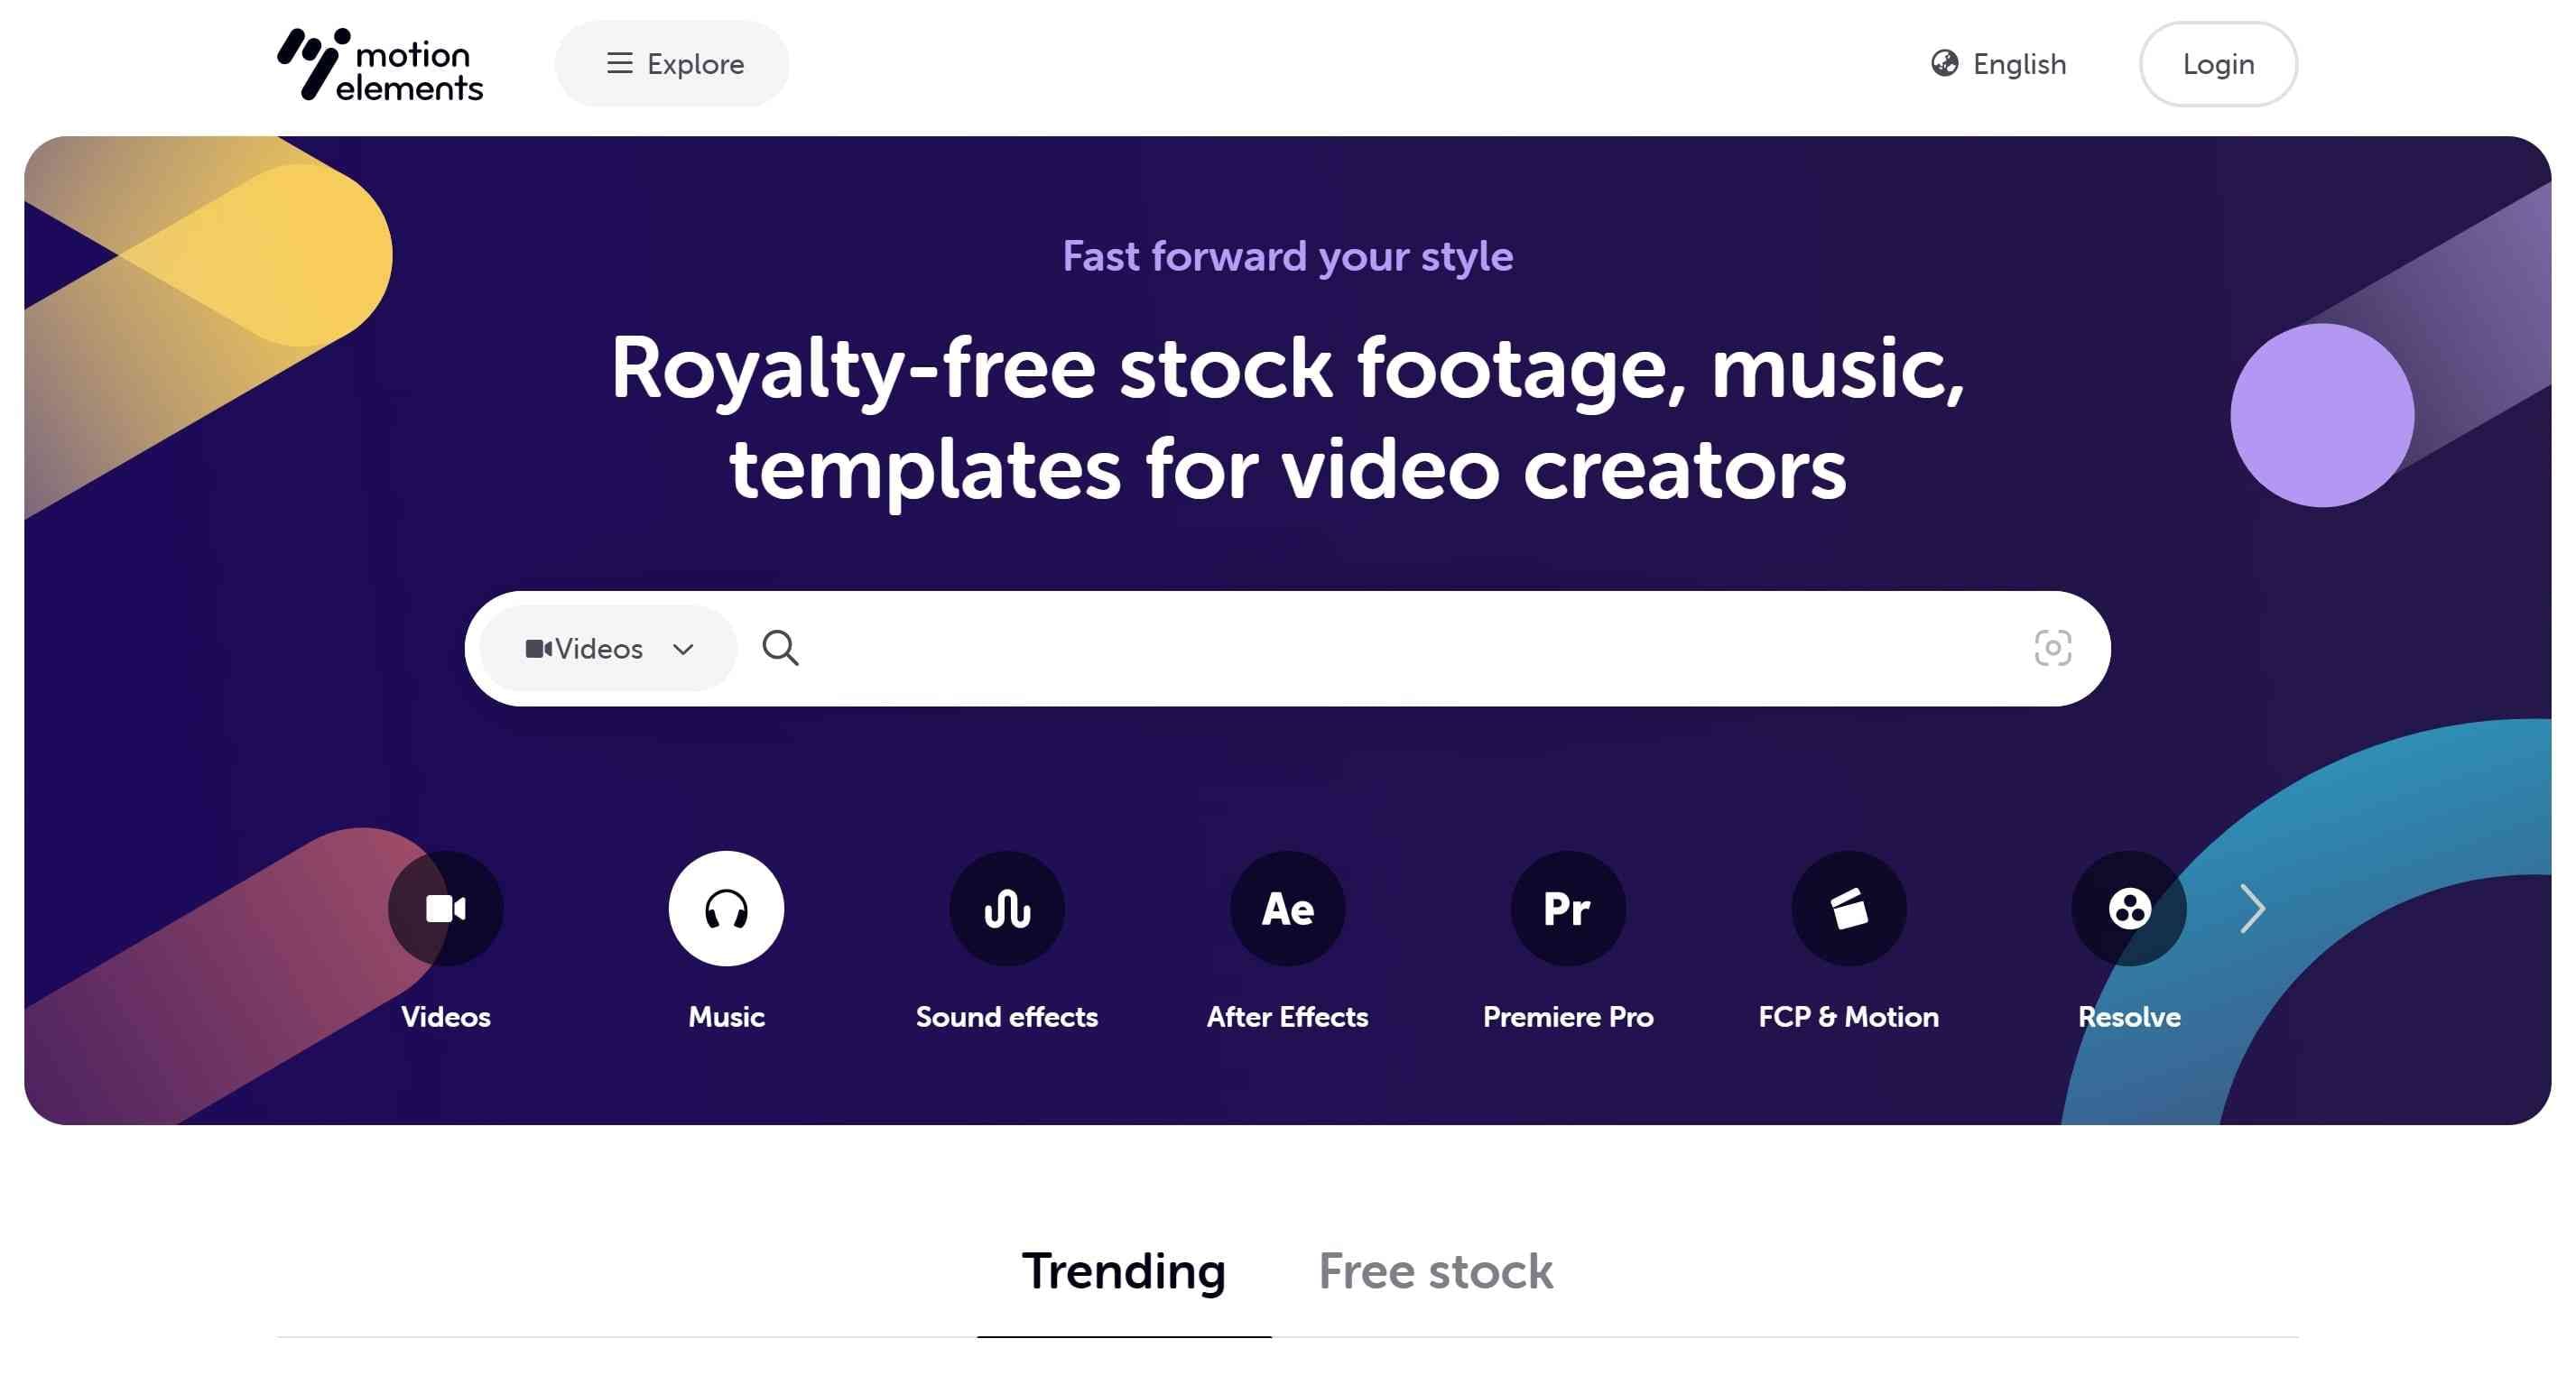Open the FCP & Motion section

pos(1849,909)
